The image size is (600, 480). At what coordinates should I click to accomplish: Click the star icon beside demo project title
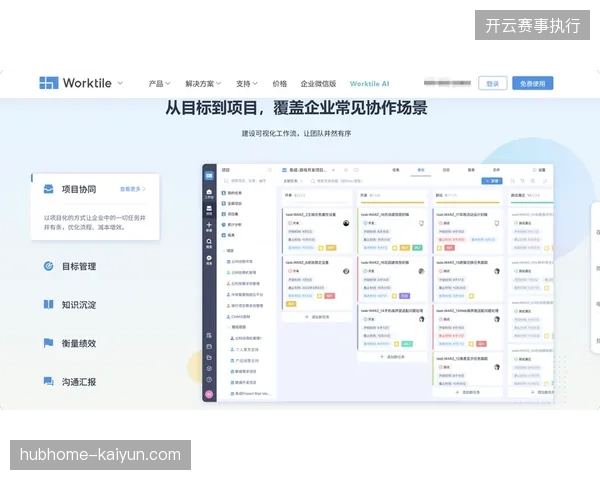(x=346, y=170)
